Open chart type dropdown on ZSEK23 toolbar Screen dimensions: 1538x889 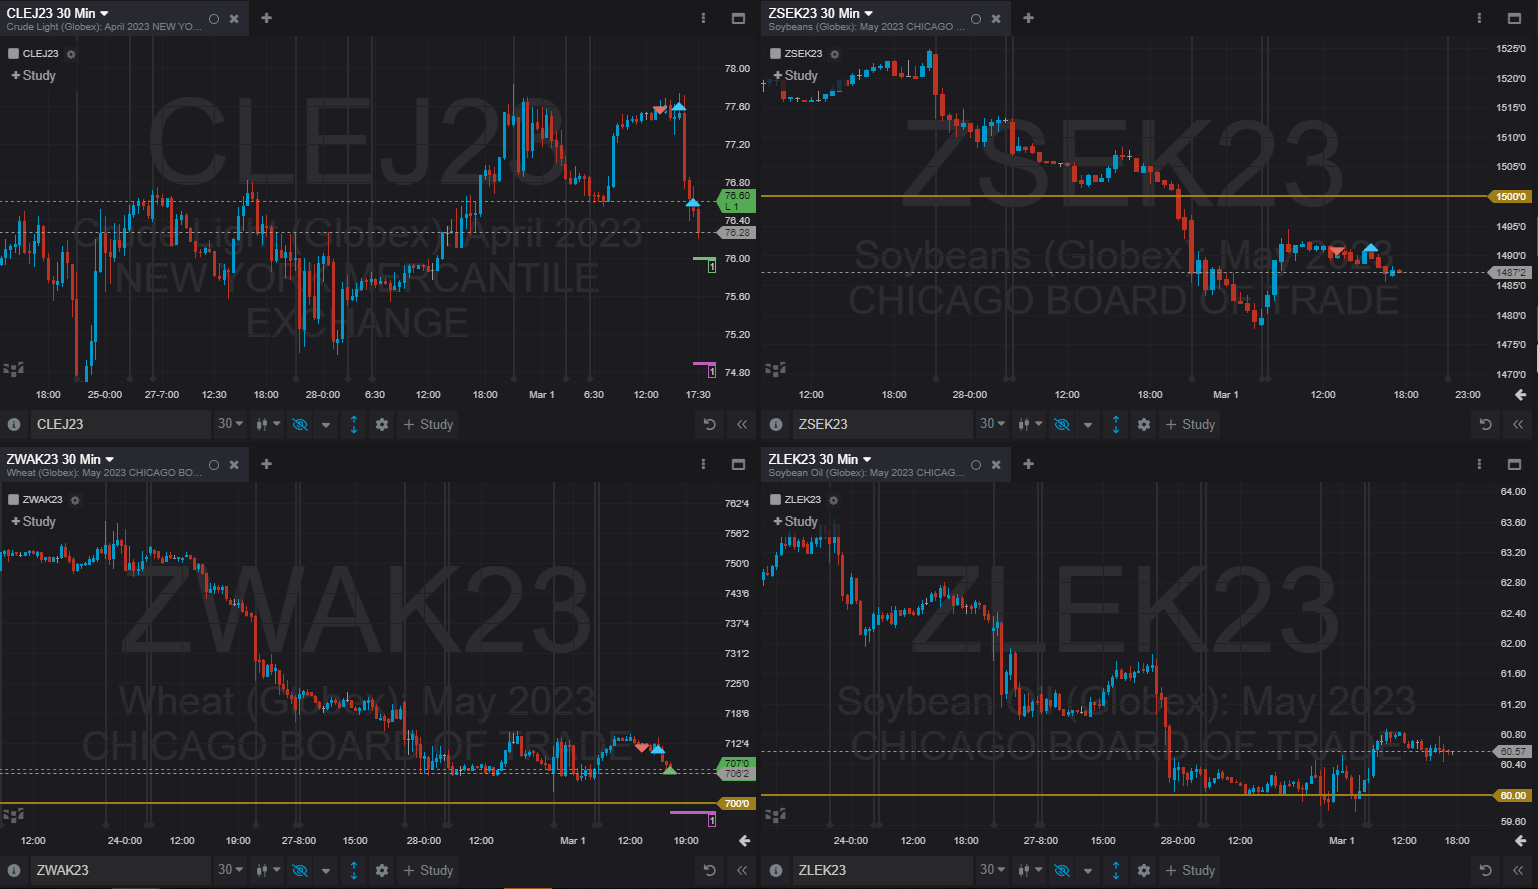tap(1030, 424)
